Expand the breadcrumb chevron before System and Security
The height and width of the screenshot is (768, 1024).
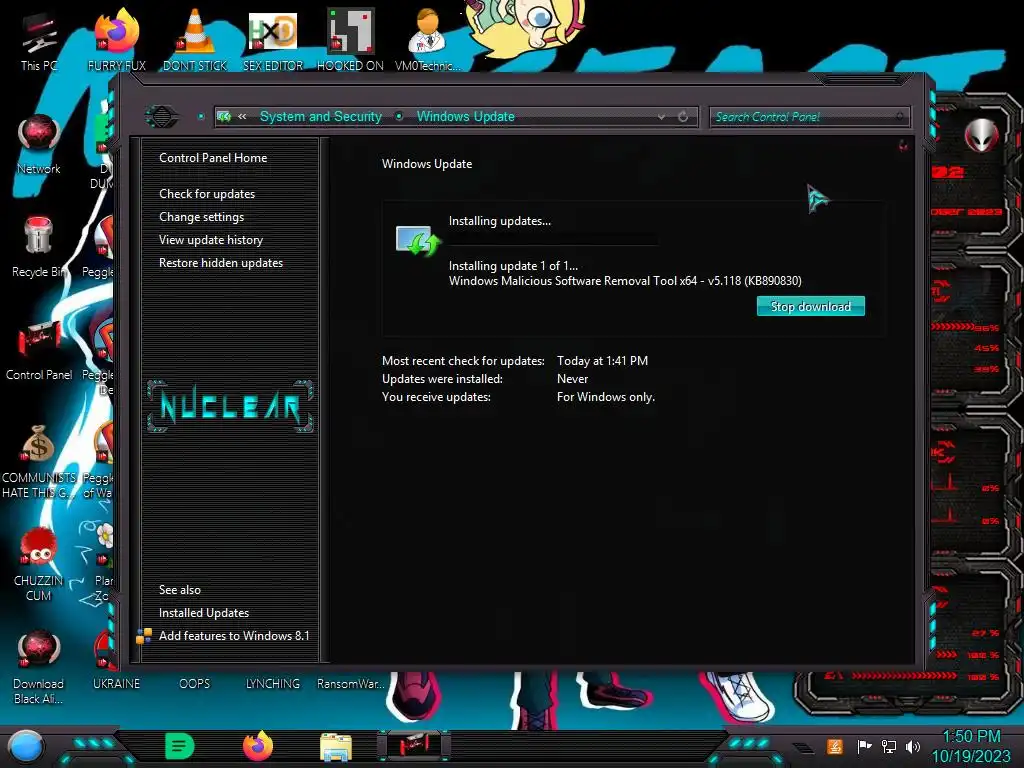242,116
